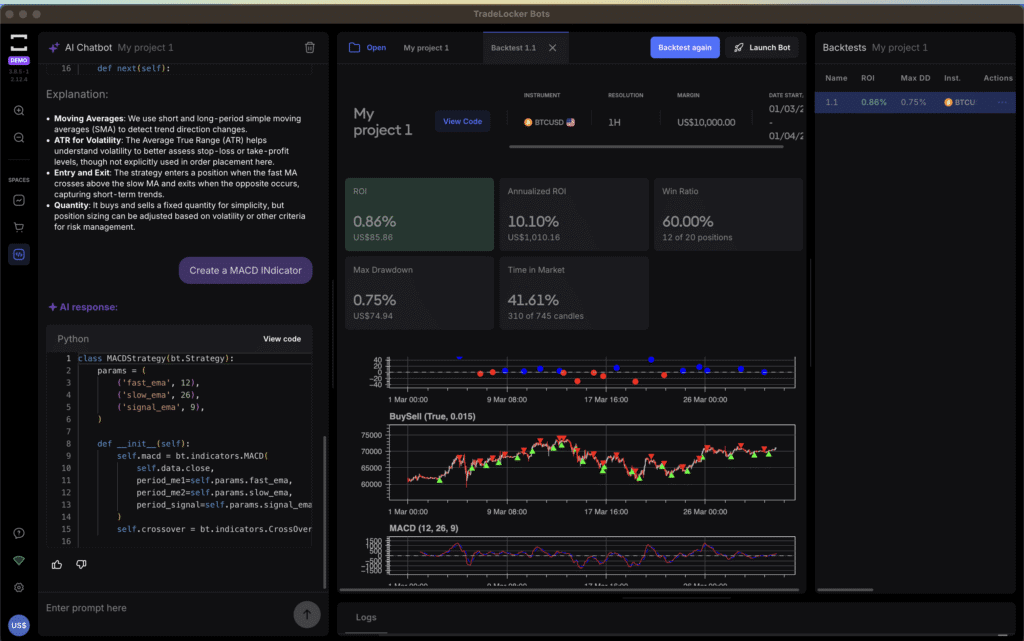Image resolution: width=1024 pixels, height=641 pixels.
Task: Close the Backtest 1.1 tab
Action: coord(552,48)
